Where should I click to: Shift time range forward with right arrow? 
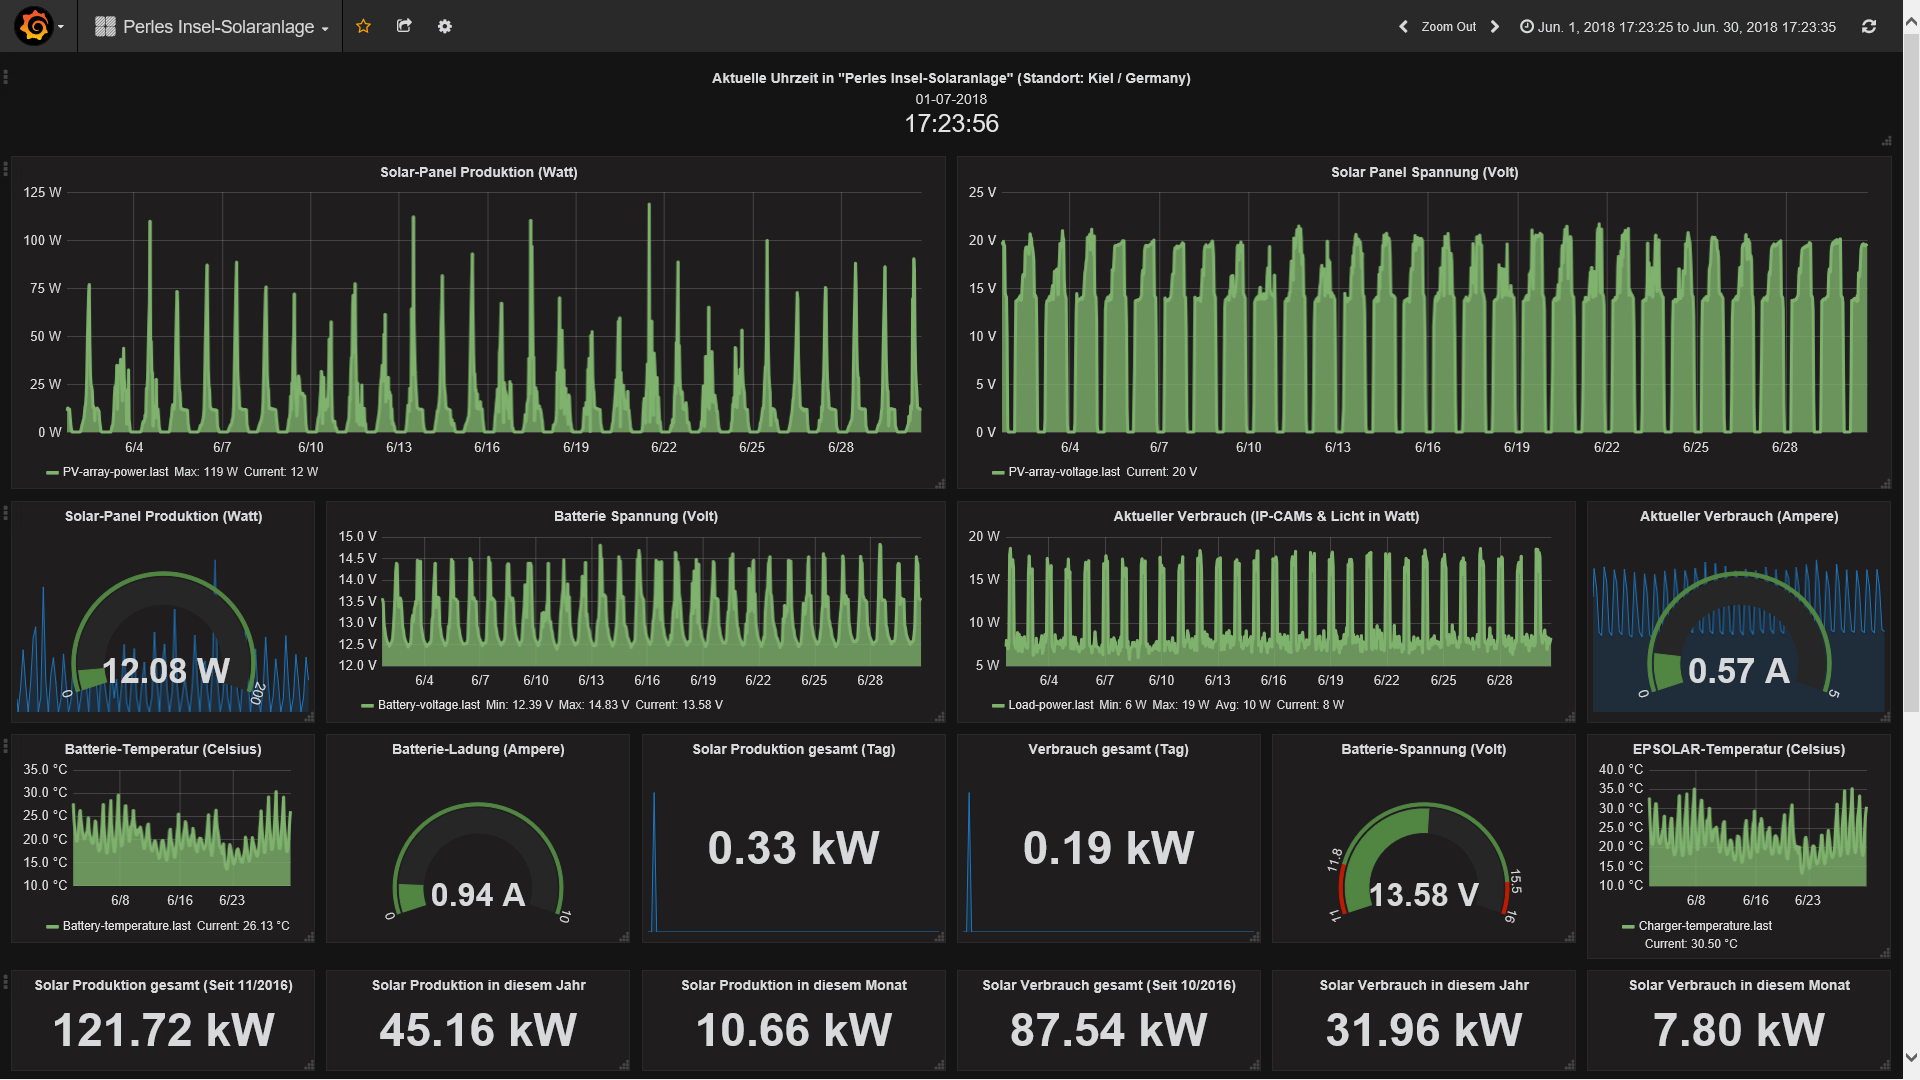(x=1495, y=27)
